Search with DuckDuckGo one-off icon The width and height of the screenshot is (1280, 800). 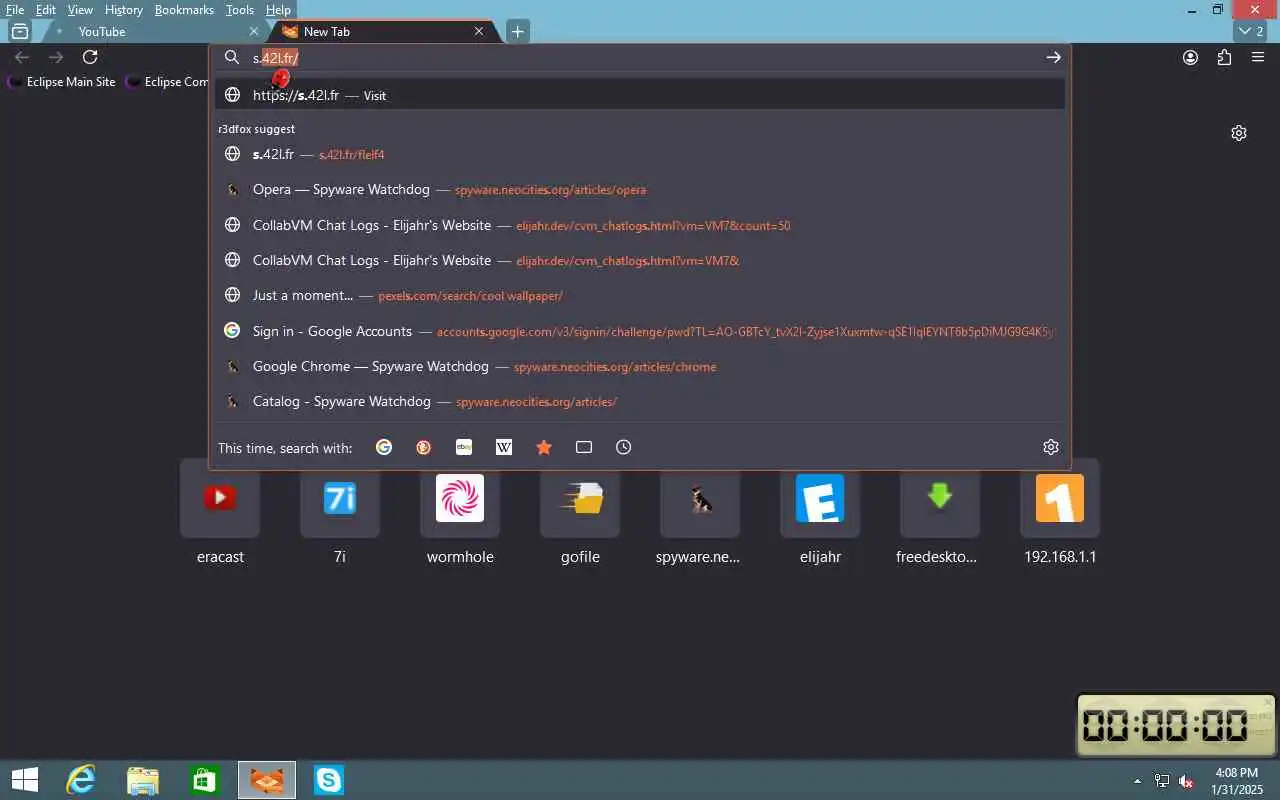pyautogui.click(x=424, y=447)
